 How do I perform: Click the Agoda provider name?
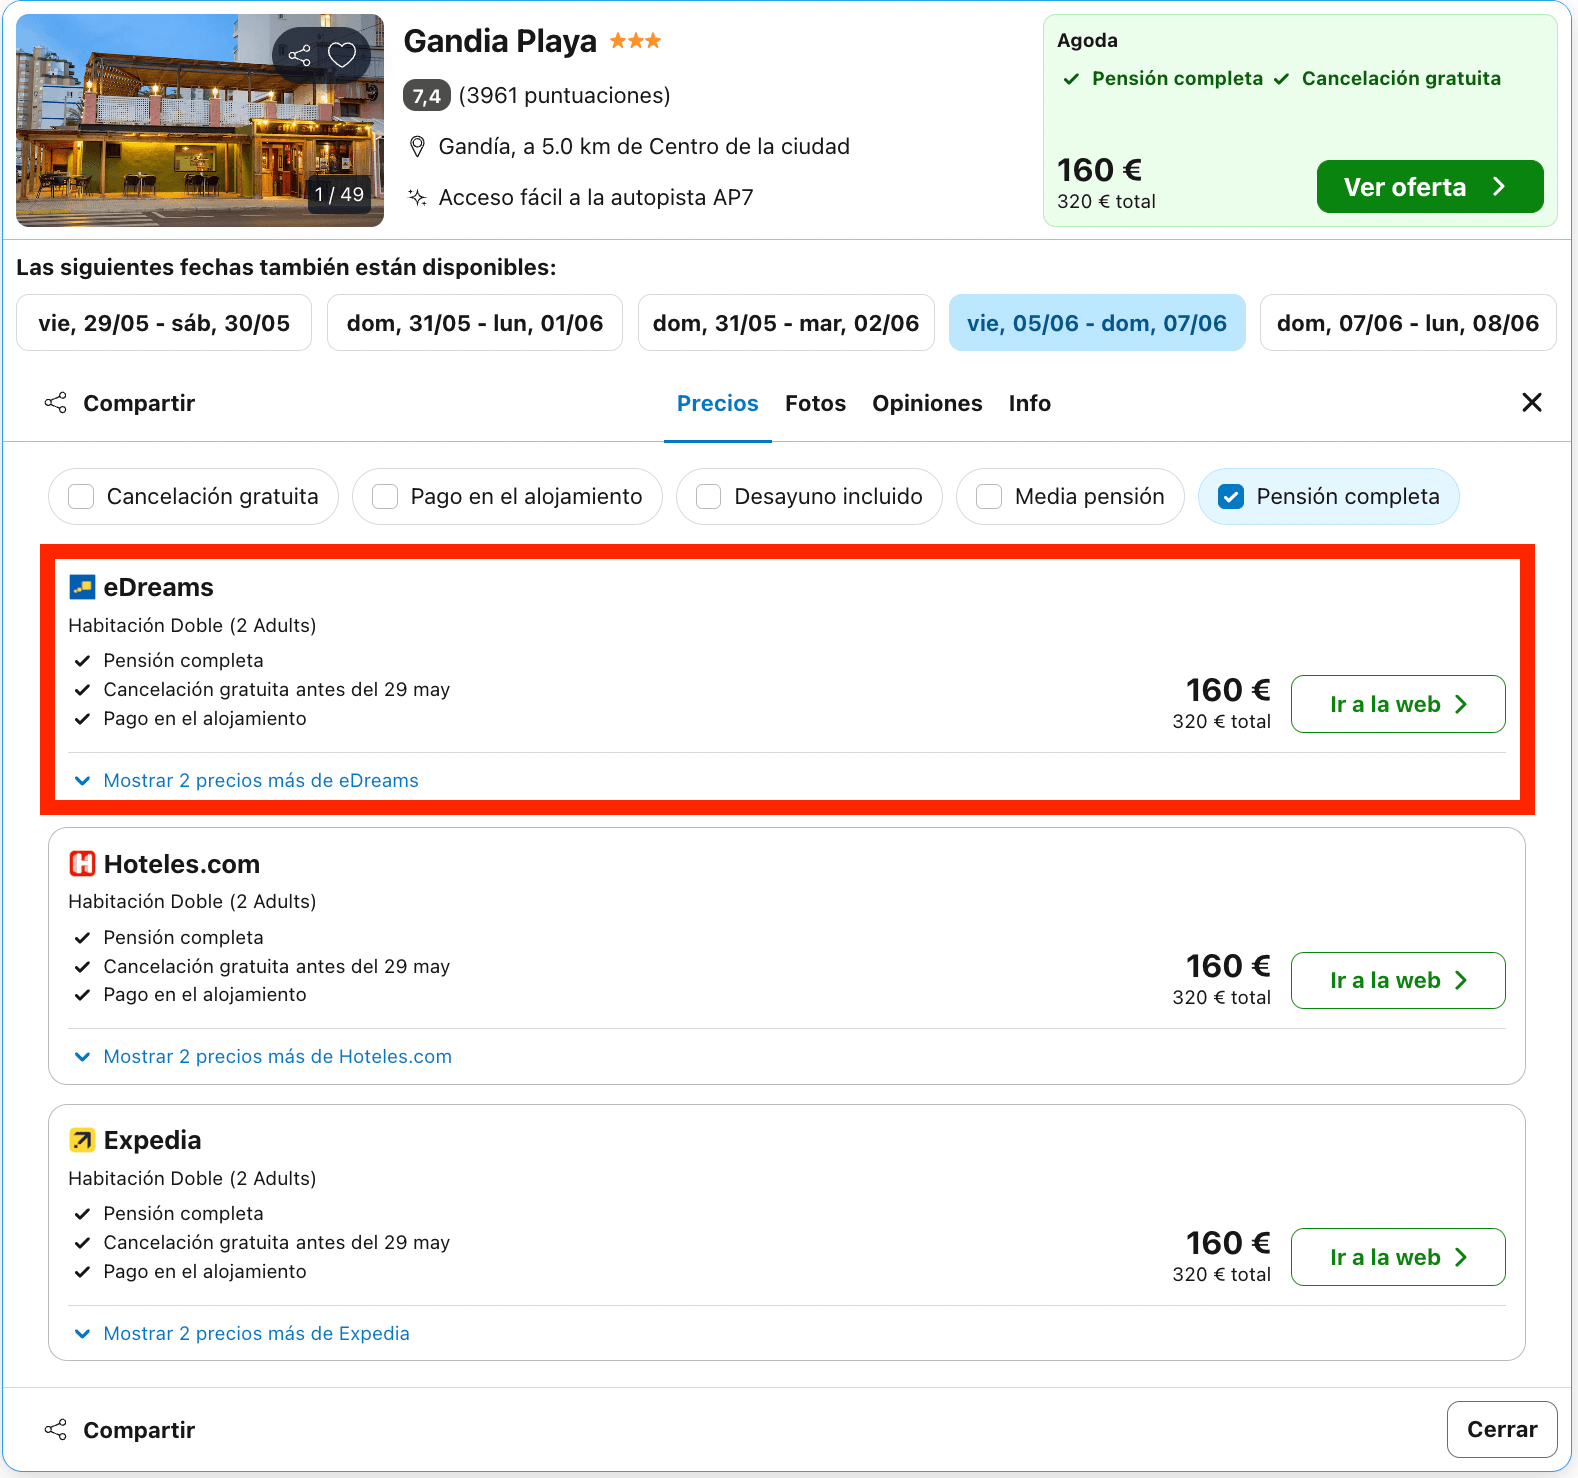(1087, 41)
